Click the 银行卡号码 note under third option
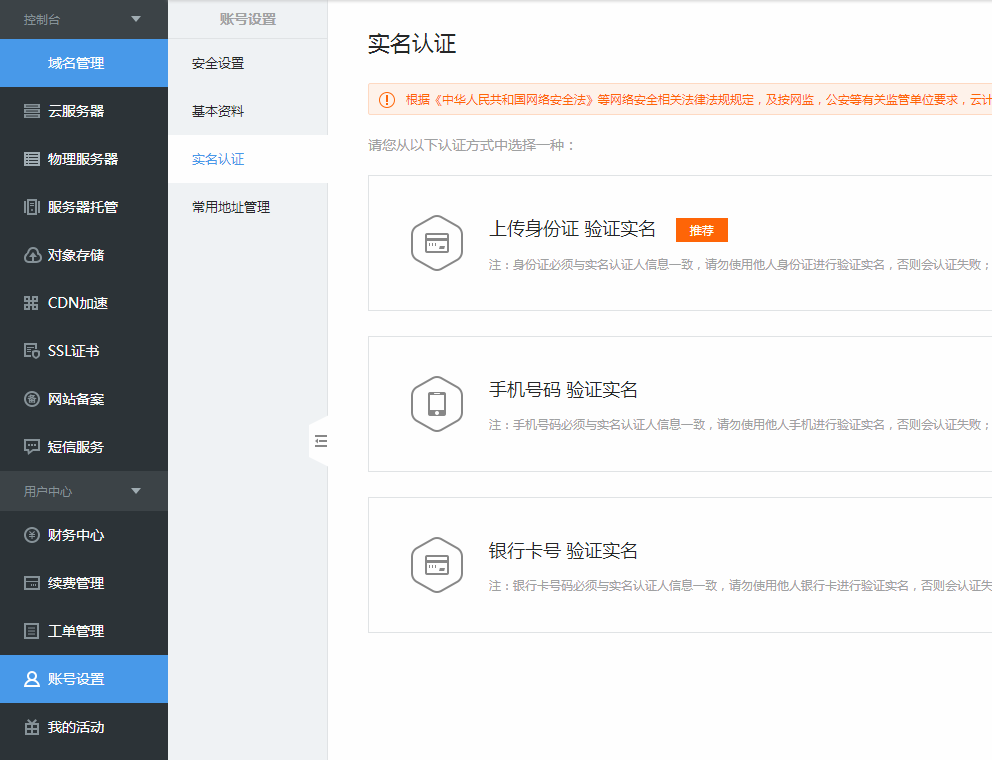The height and width of the screenshot is (760, 992). [x=740, y=585]
